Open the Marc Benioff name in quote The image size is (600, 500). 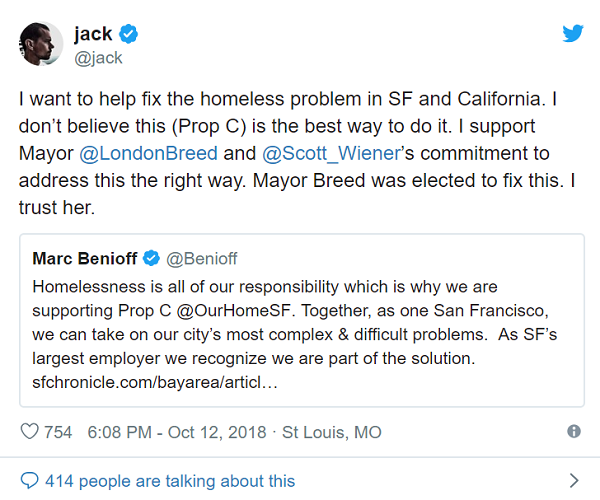pyautogui.click(x=86, y=259)
